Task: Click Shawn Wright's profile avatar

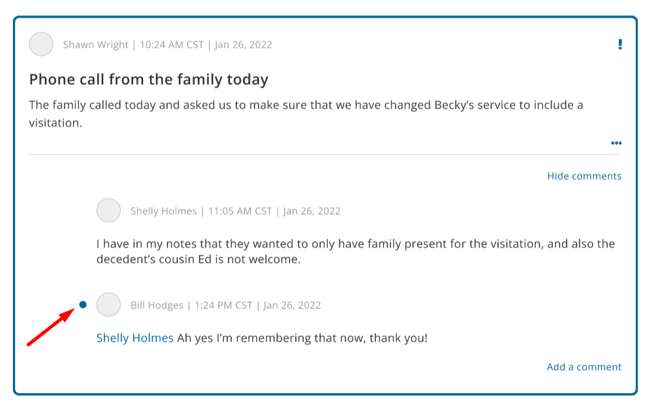Action: pyautogui.click(x=41, y=44)
